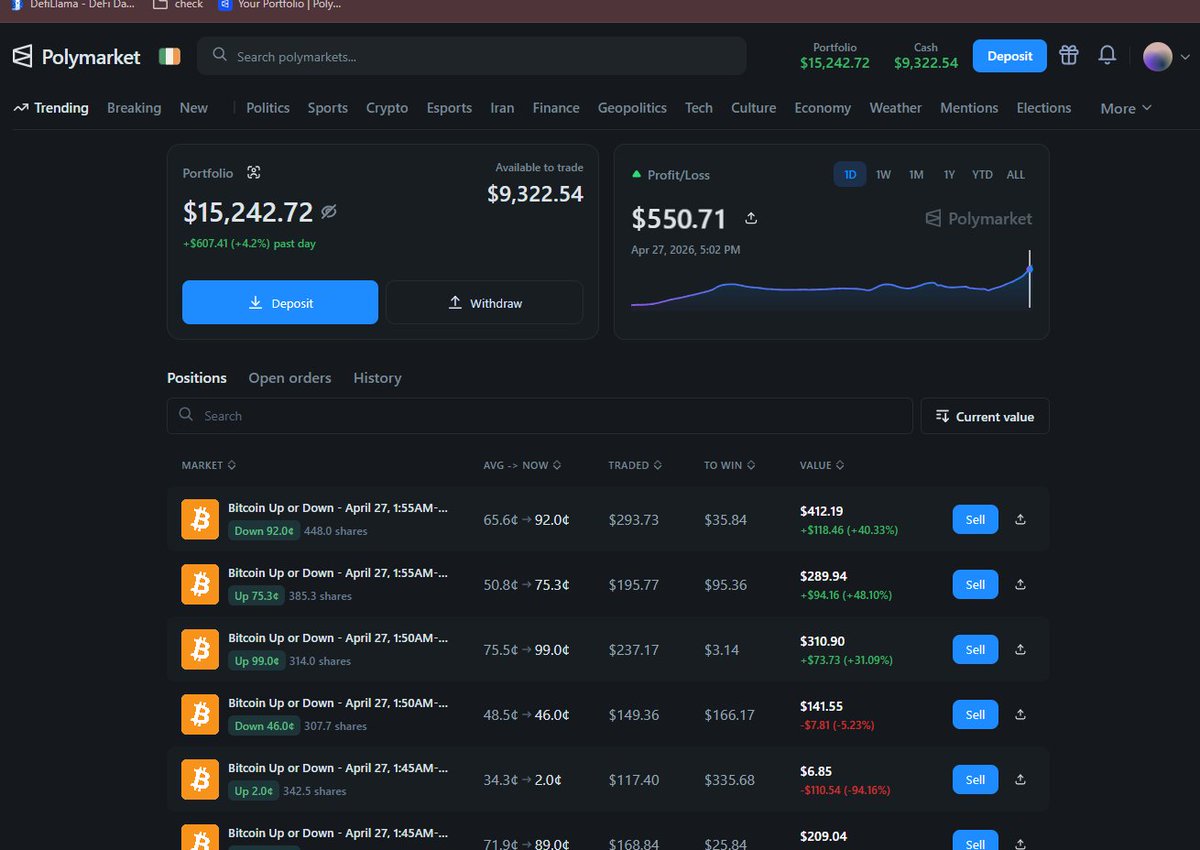1200x850 pixels.
Task: Share the Down 46.0¢ Bitcoin position
Action: point(1020,715)
